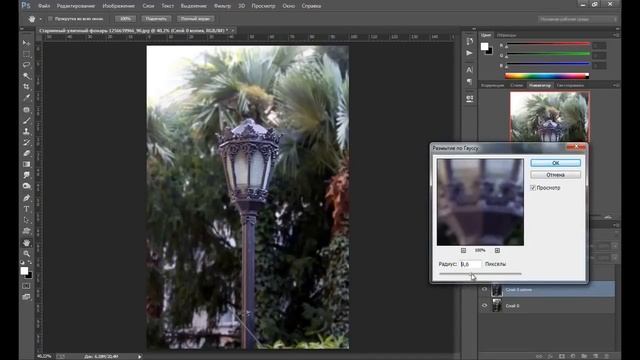The image size is (640, 360).
Task: Delete layer using trash icon
Action: [x=607, y=356]
